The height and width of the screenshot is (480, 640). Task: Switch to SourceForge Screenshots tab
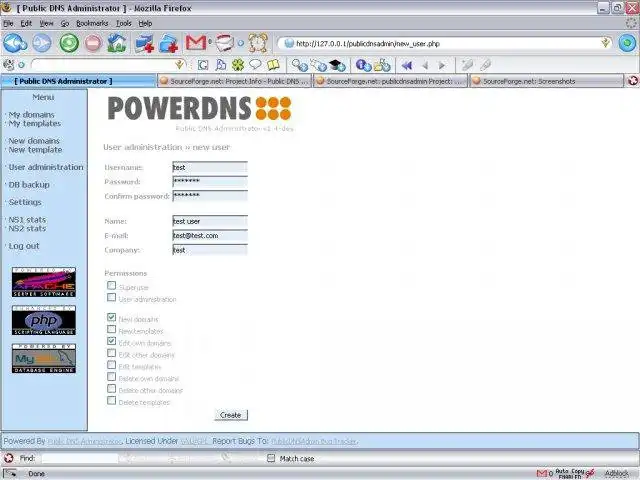[547, 81]
